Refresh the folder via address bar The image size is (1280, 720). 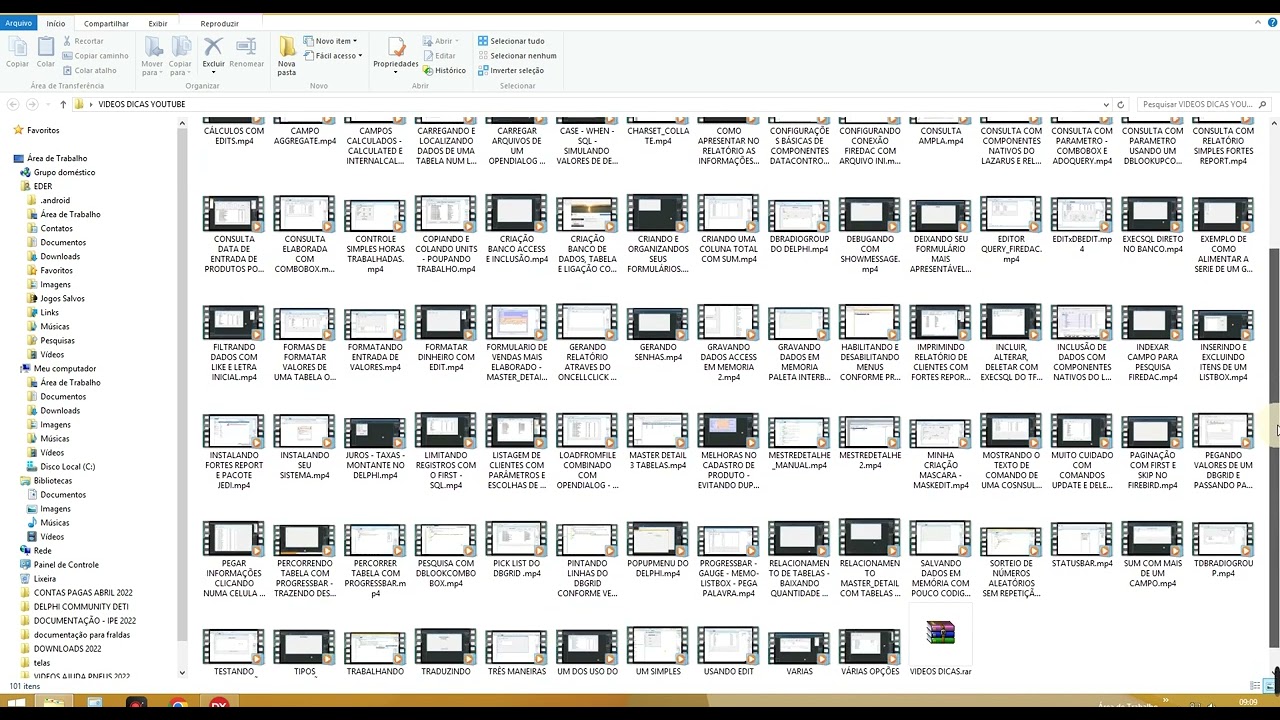tap(1120, 104)
